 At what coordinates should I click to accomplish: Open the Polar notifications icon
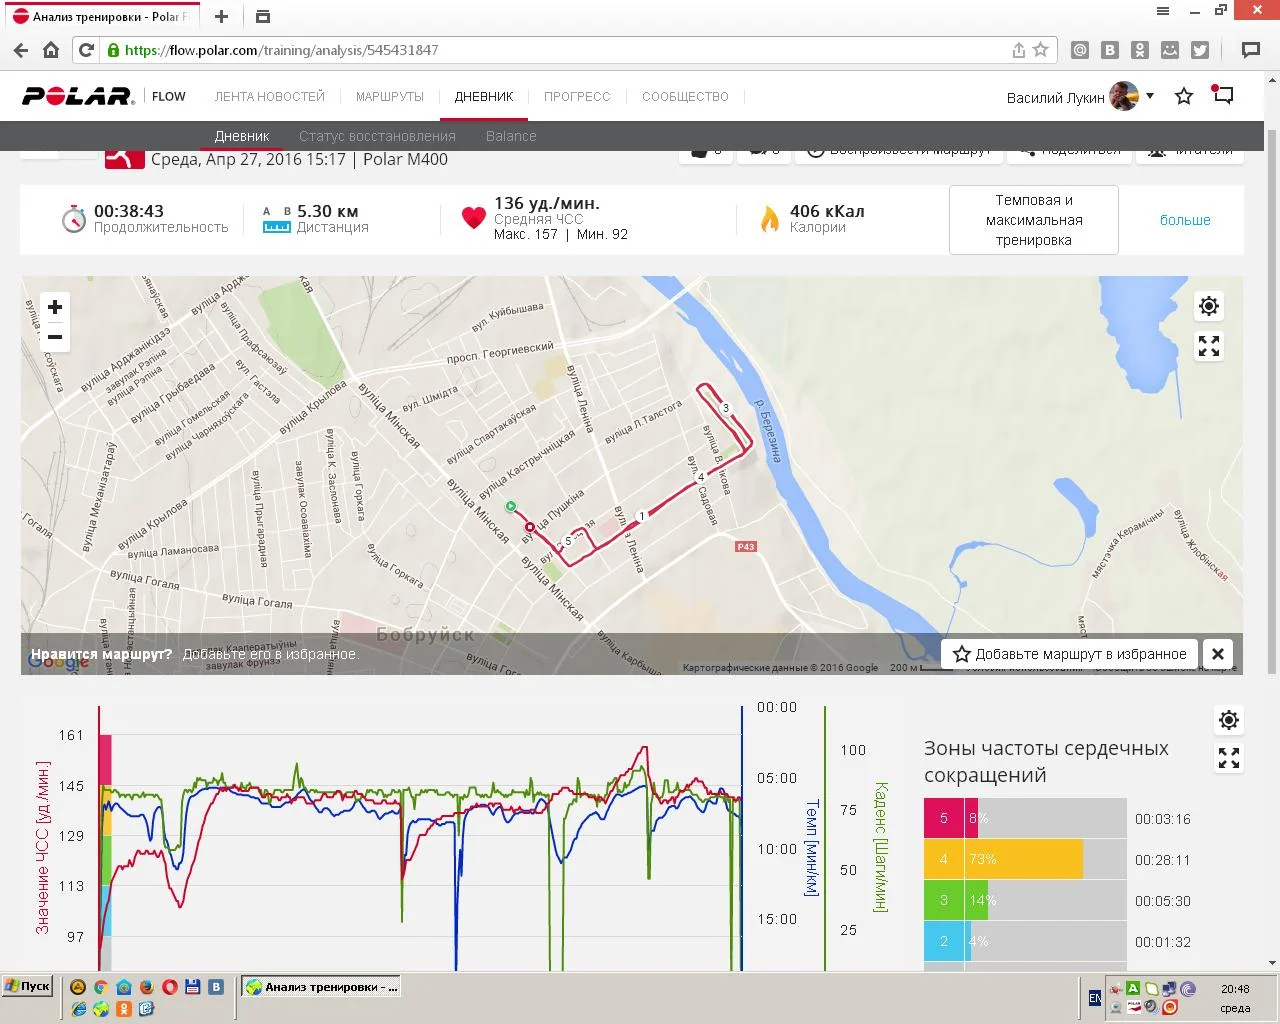point(1223,96)
